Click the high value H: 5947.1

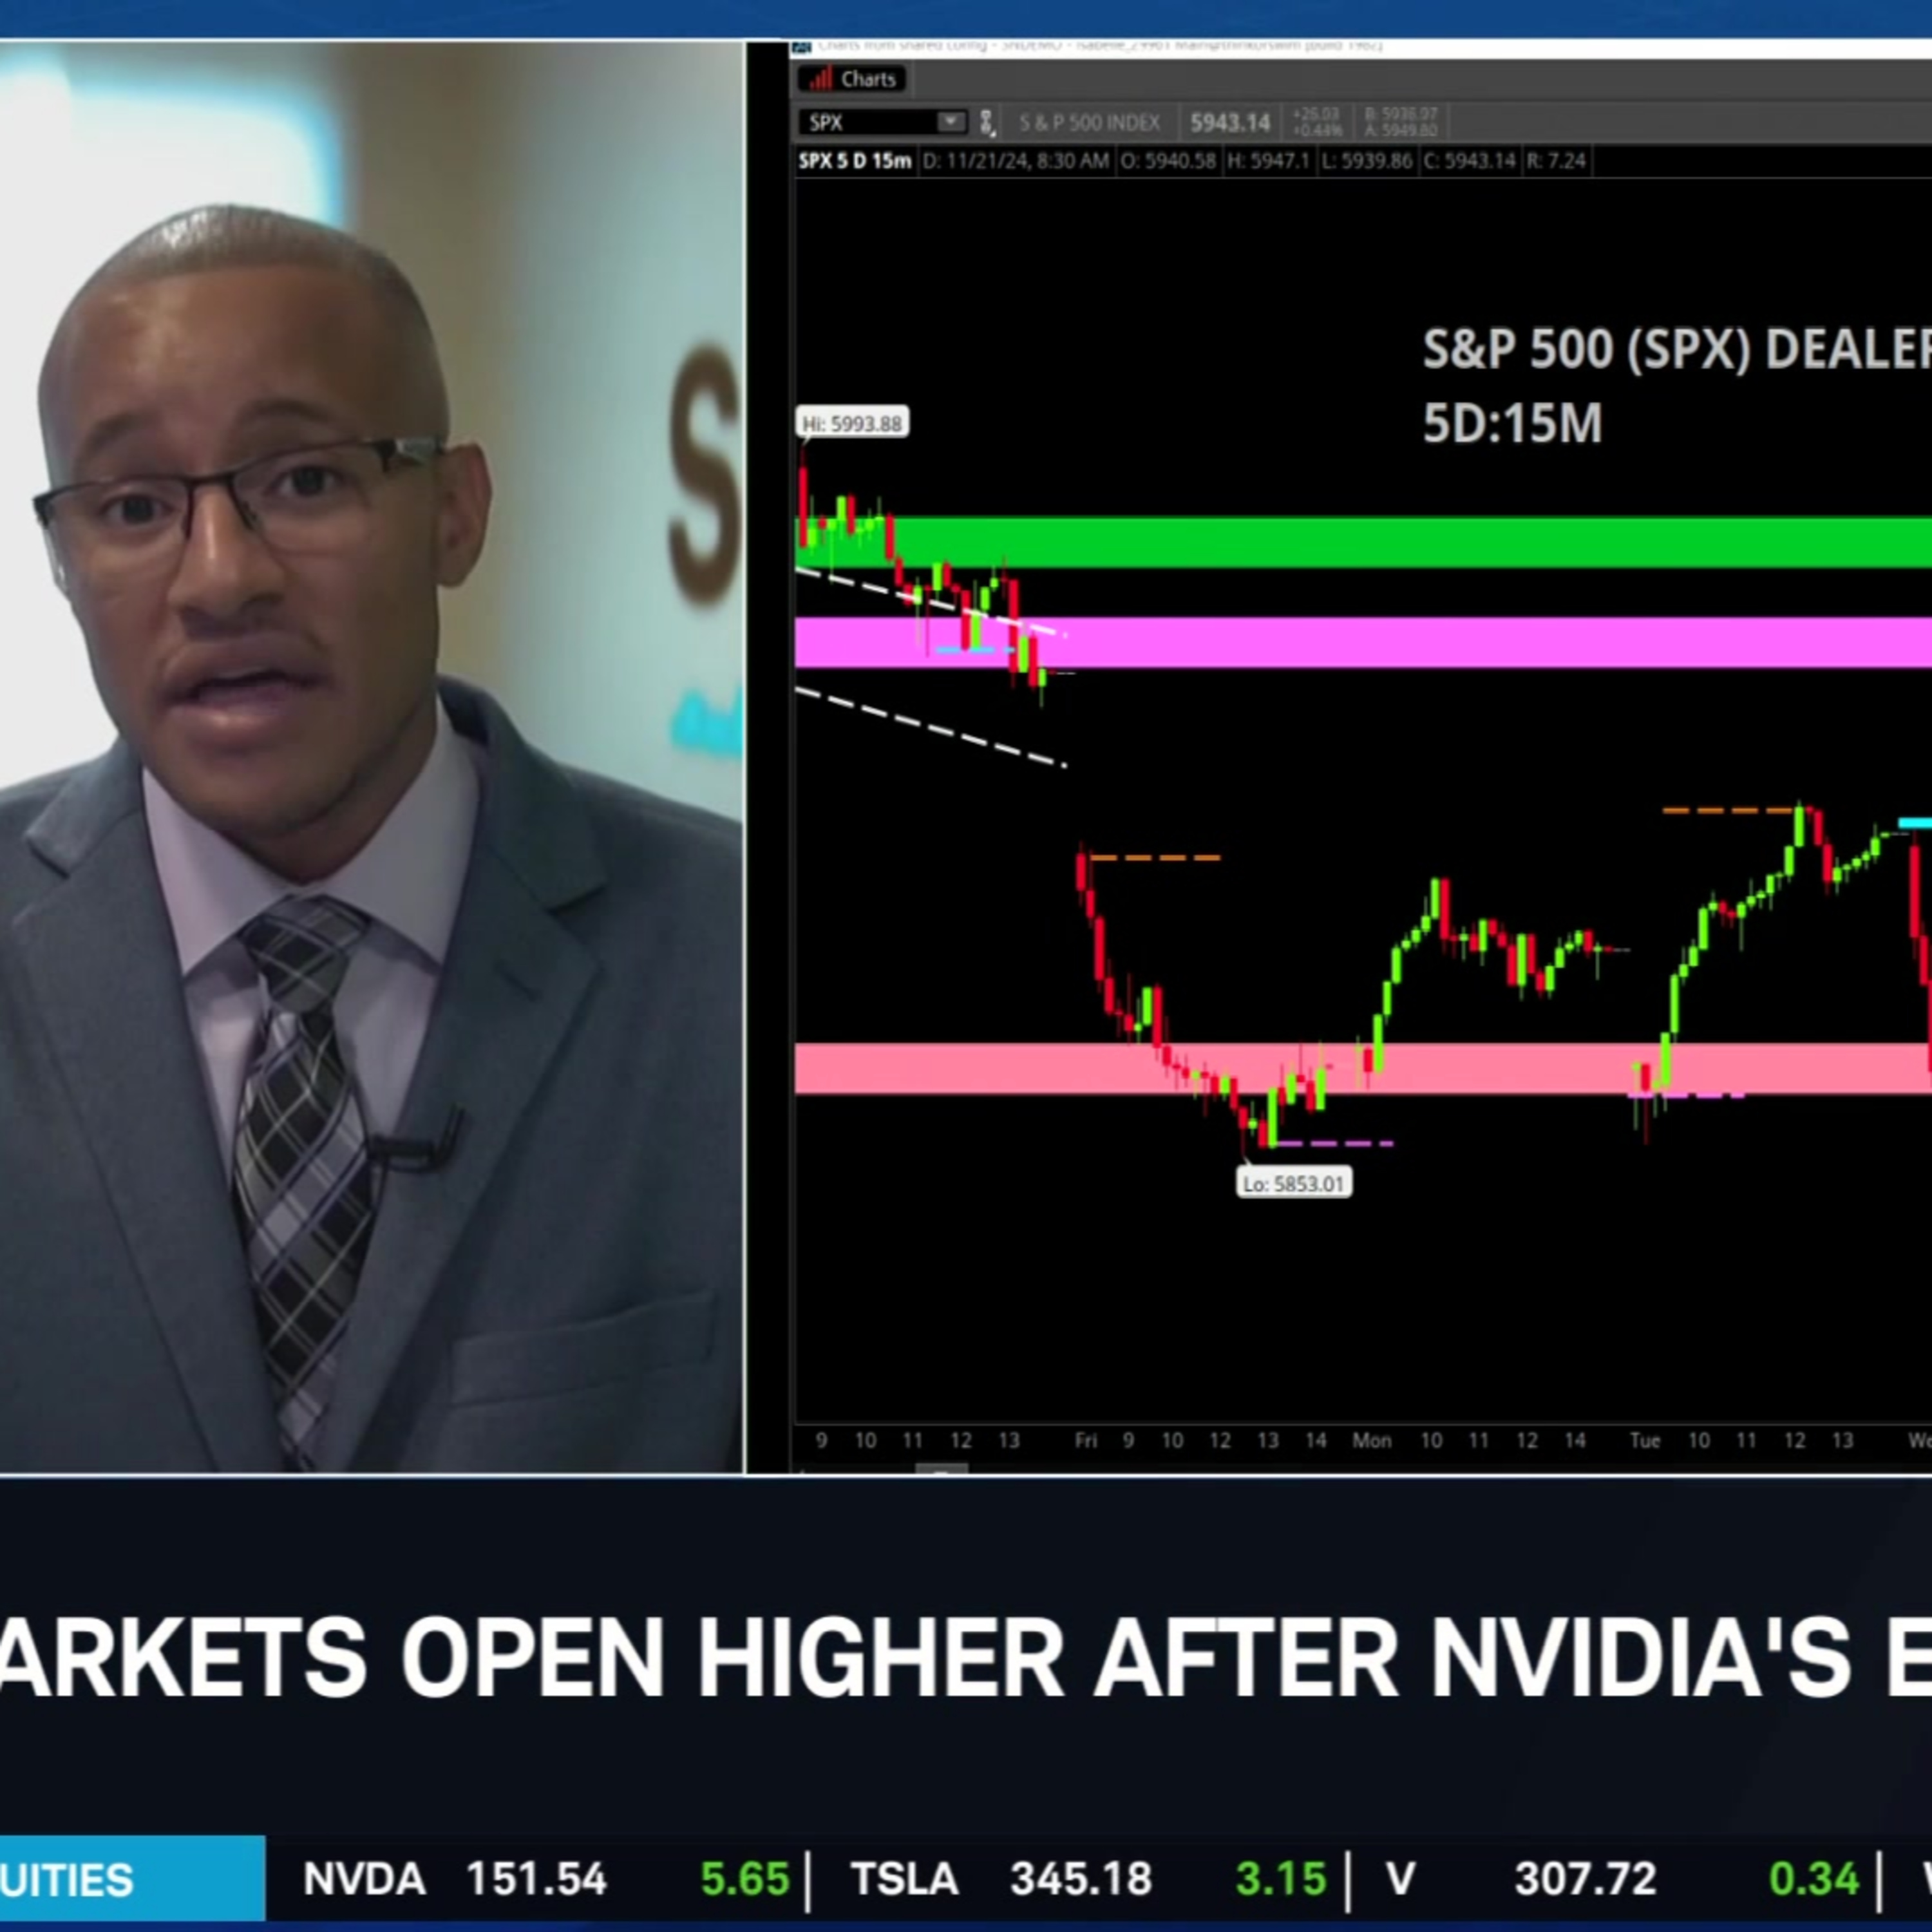click(1268, 161)
